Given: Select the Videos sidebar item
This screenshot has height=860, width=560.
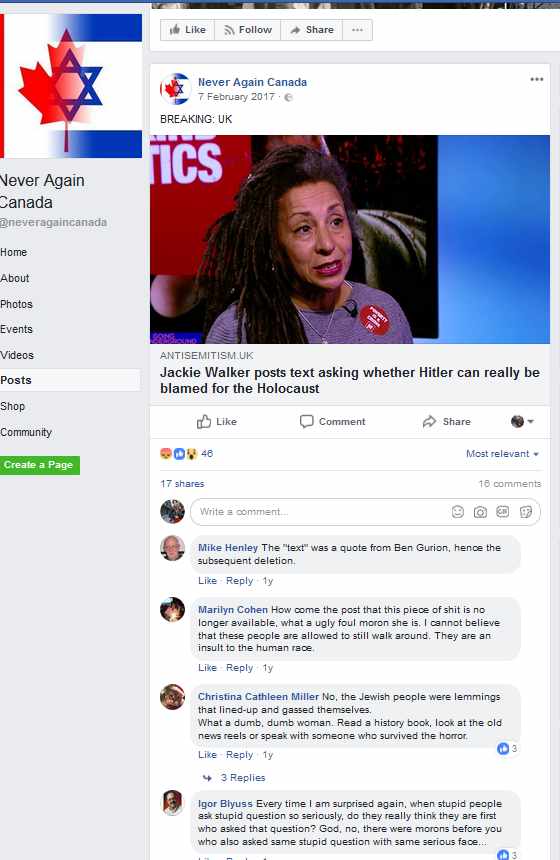Looking at the screenshot, I should [17, 355].
